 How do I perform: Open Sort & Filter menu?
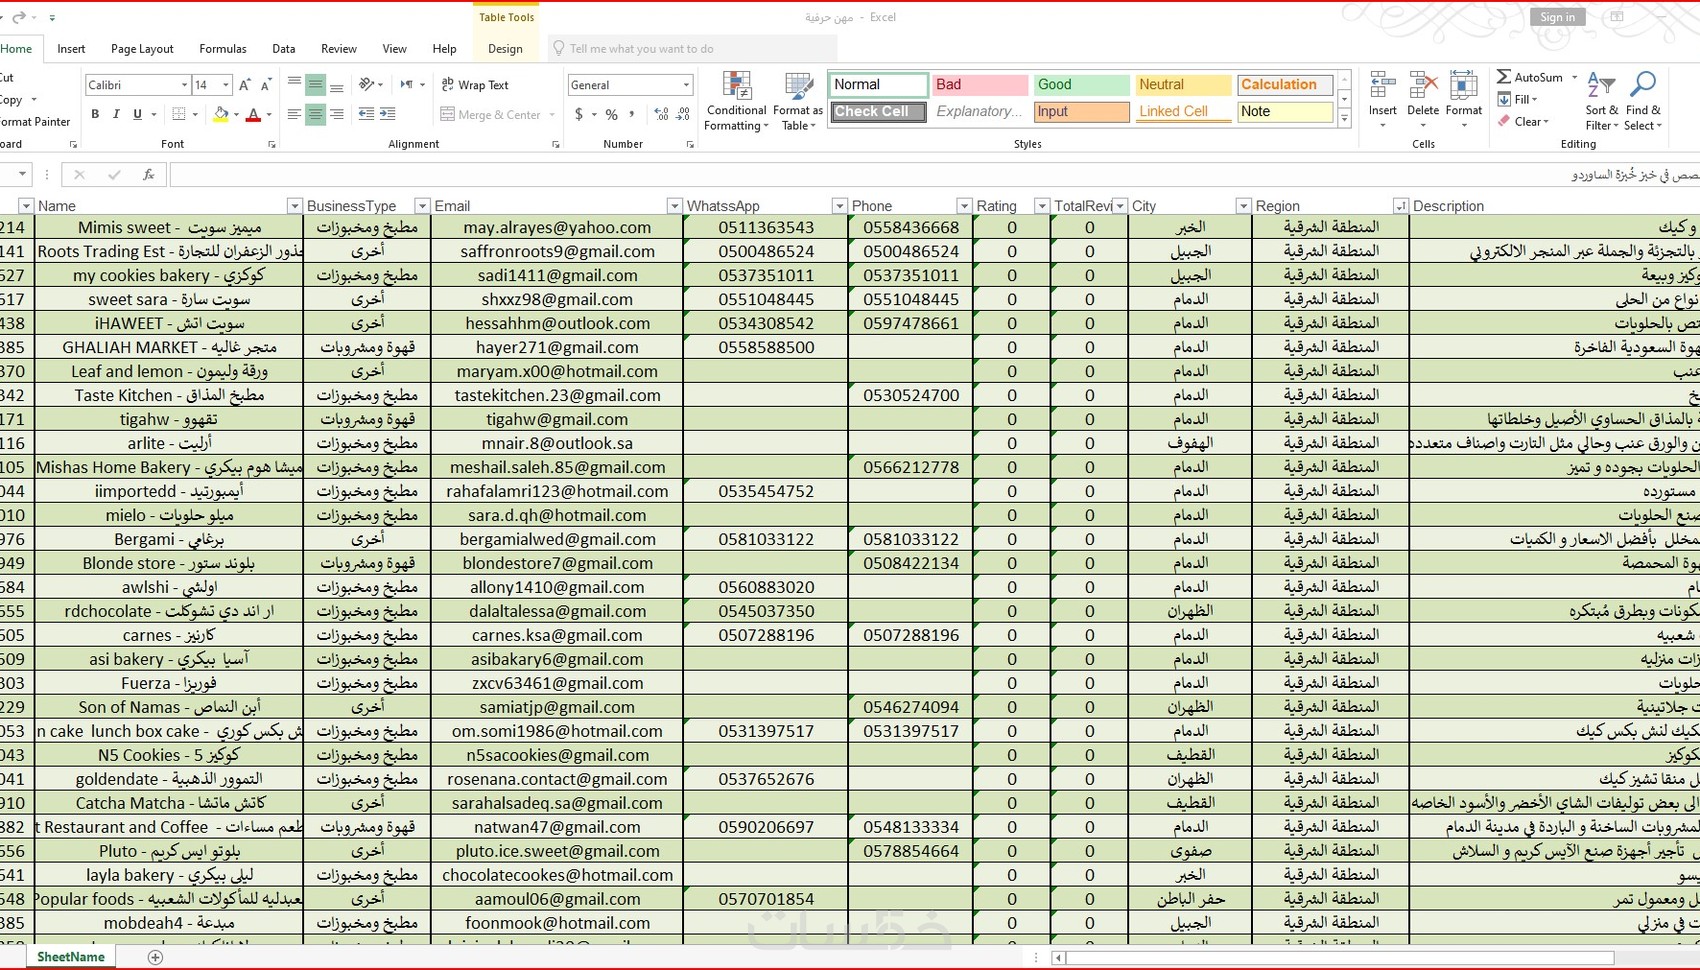pyautogui.click(x=1601, y=102)
